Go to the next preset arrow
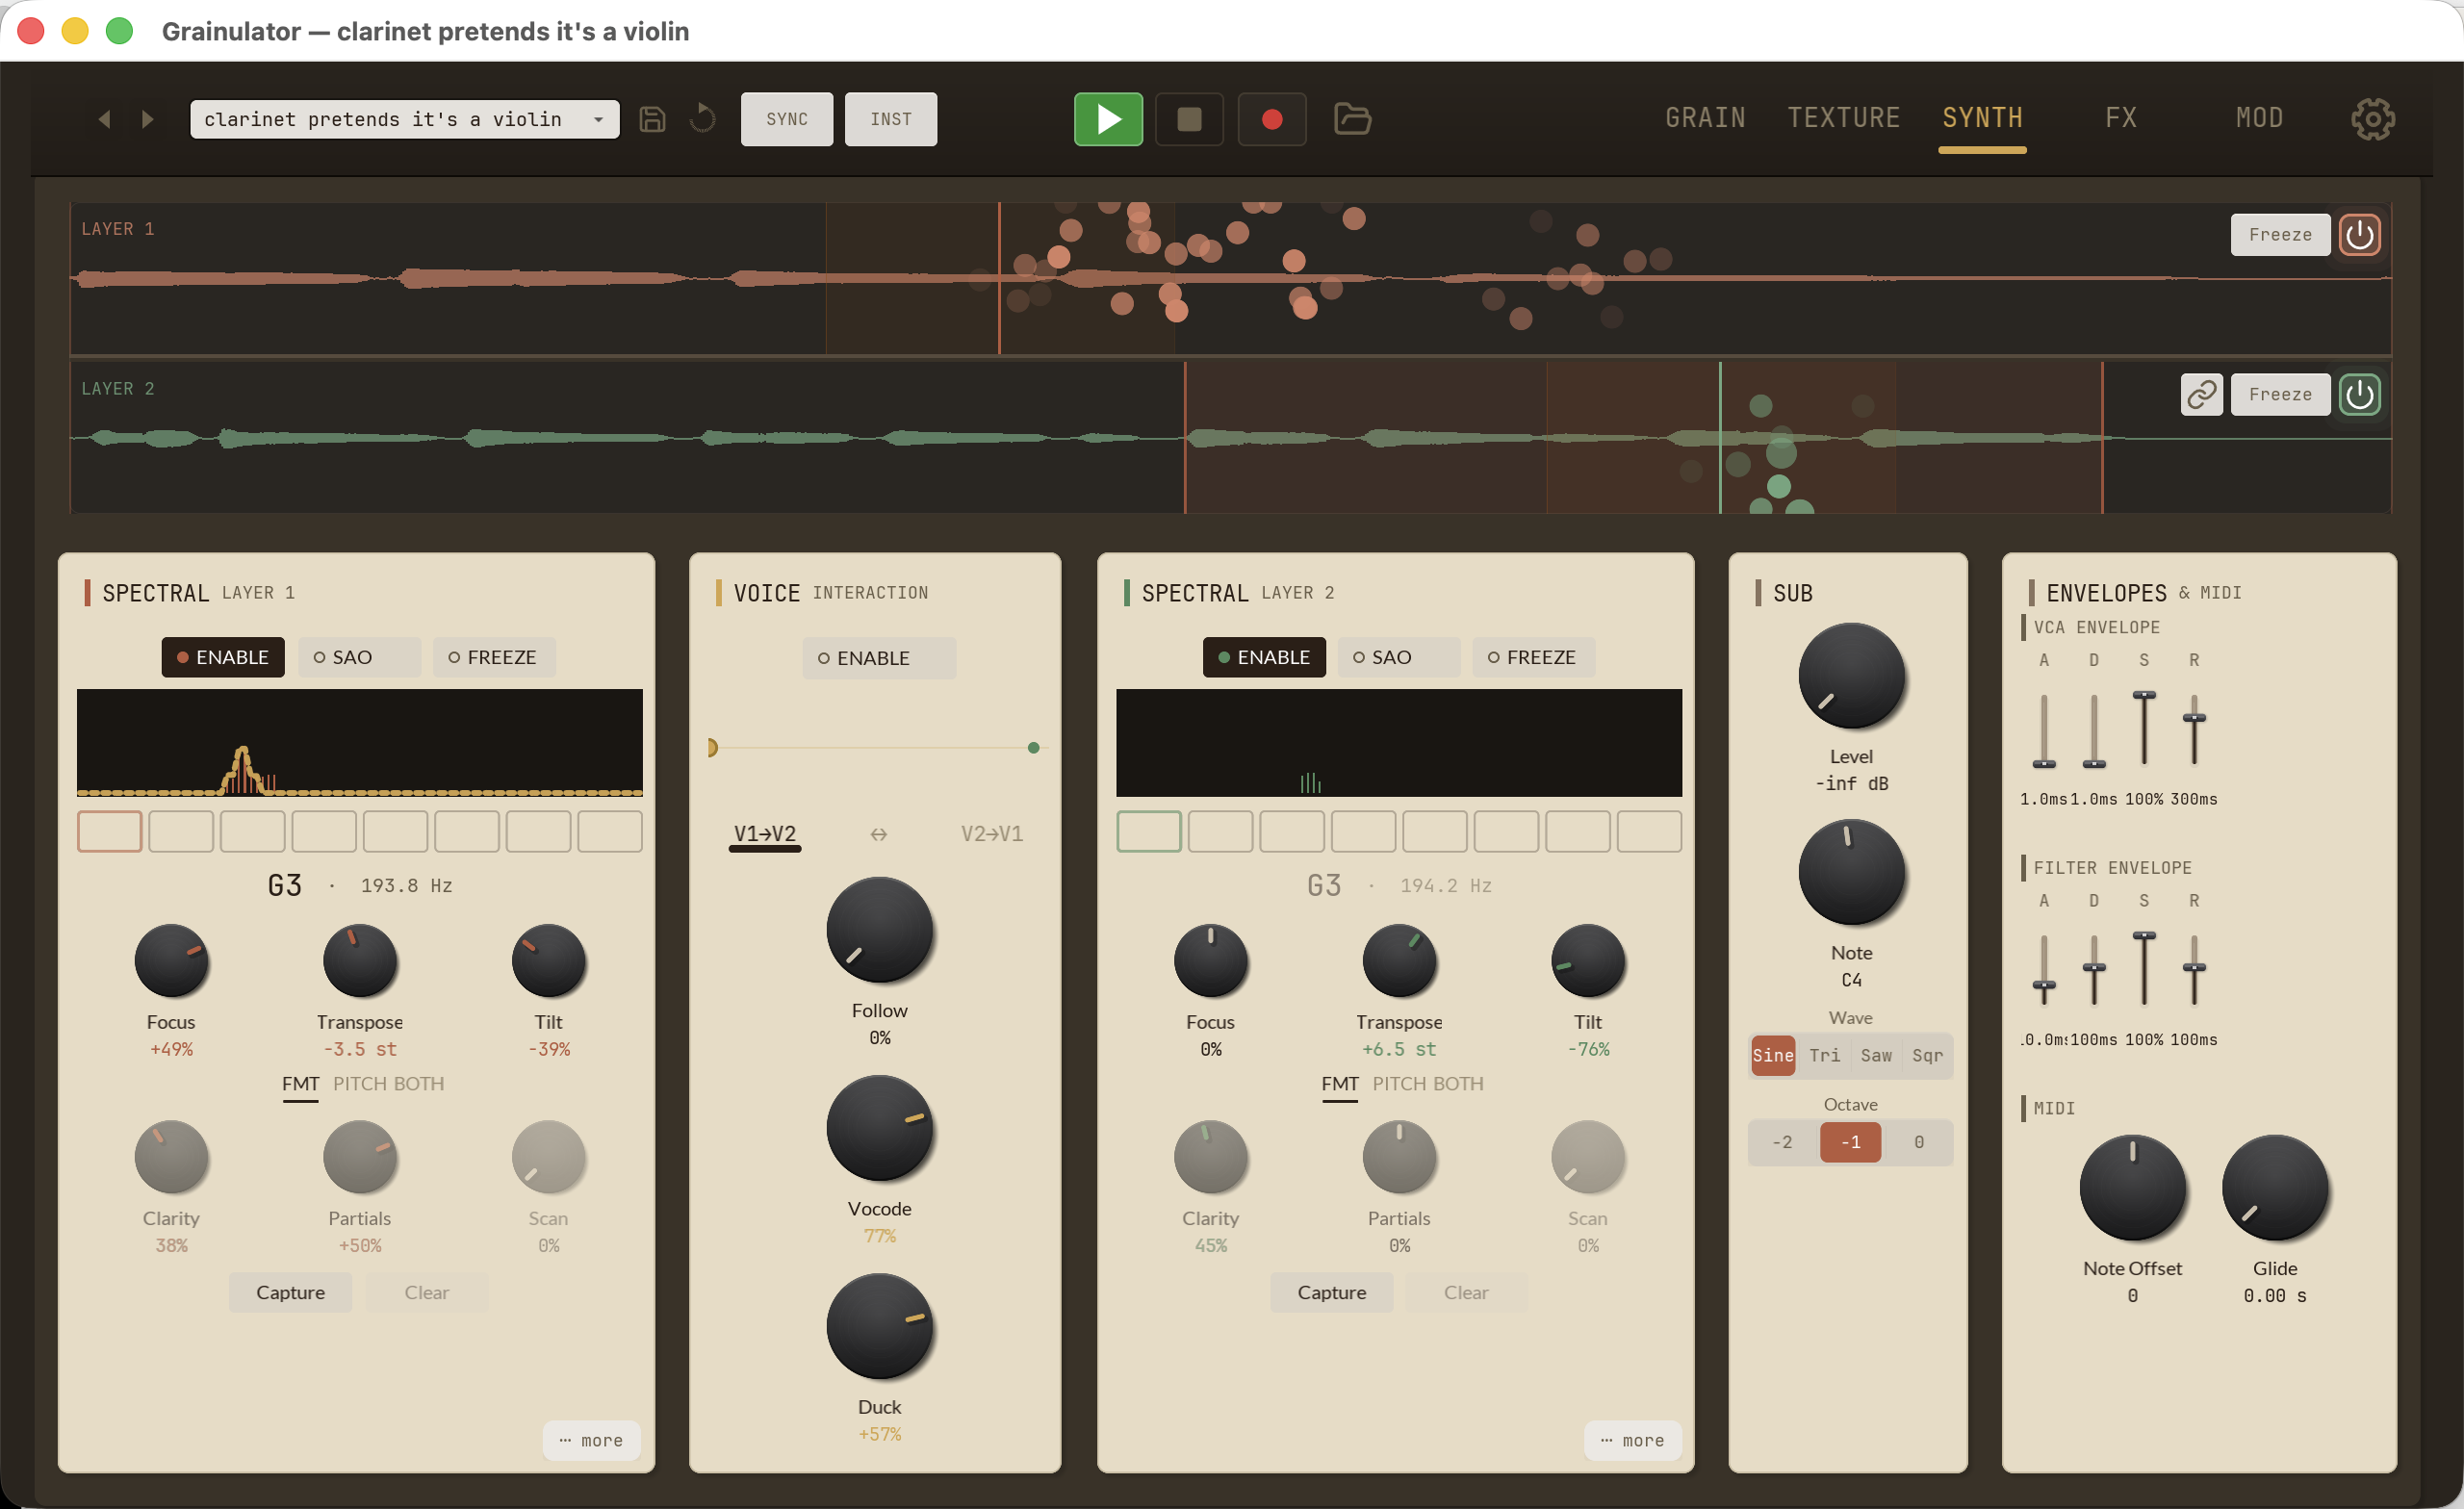The height and width of the screenshot is (1509, 2464). [148, 119]
